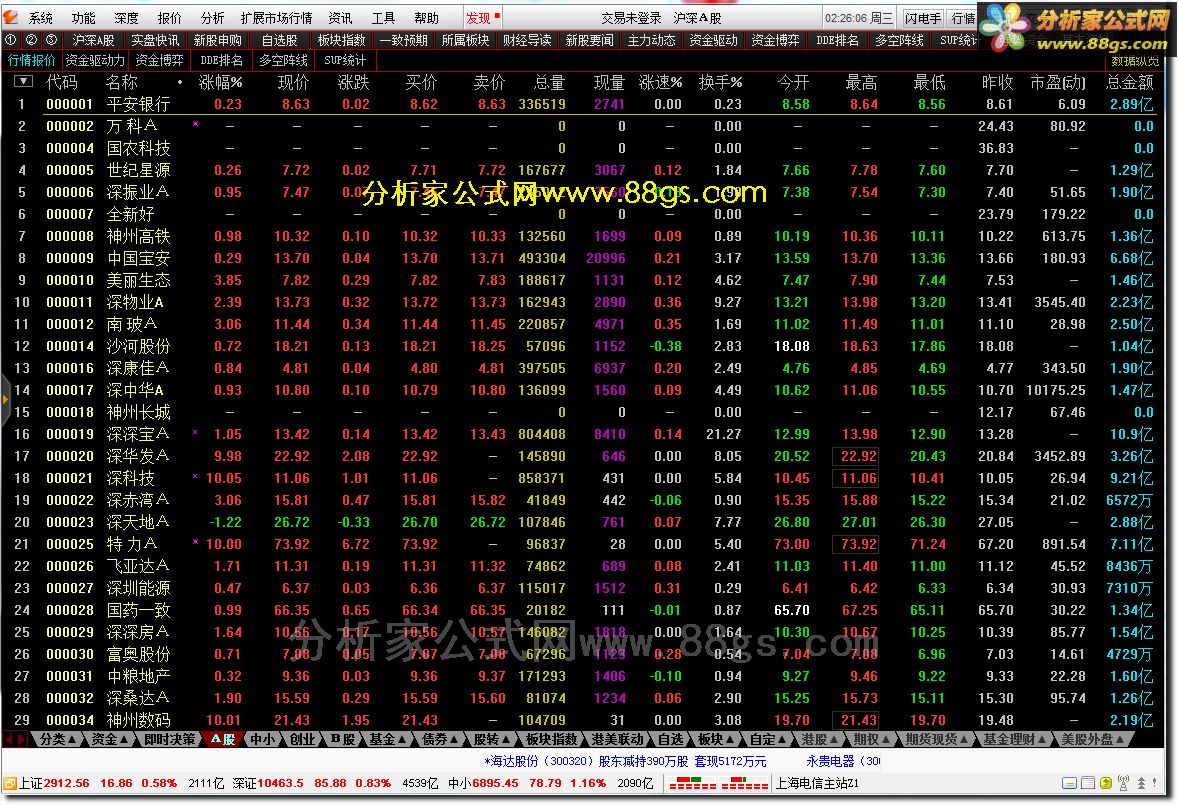
Task: Switch to the SUP统计 sub-tab
Action: (344, 61)
